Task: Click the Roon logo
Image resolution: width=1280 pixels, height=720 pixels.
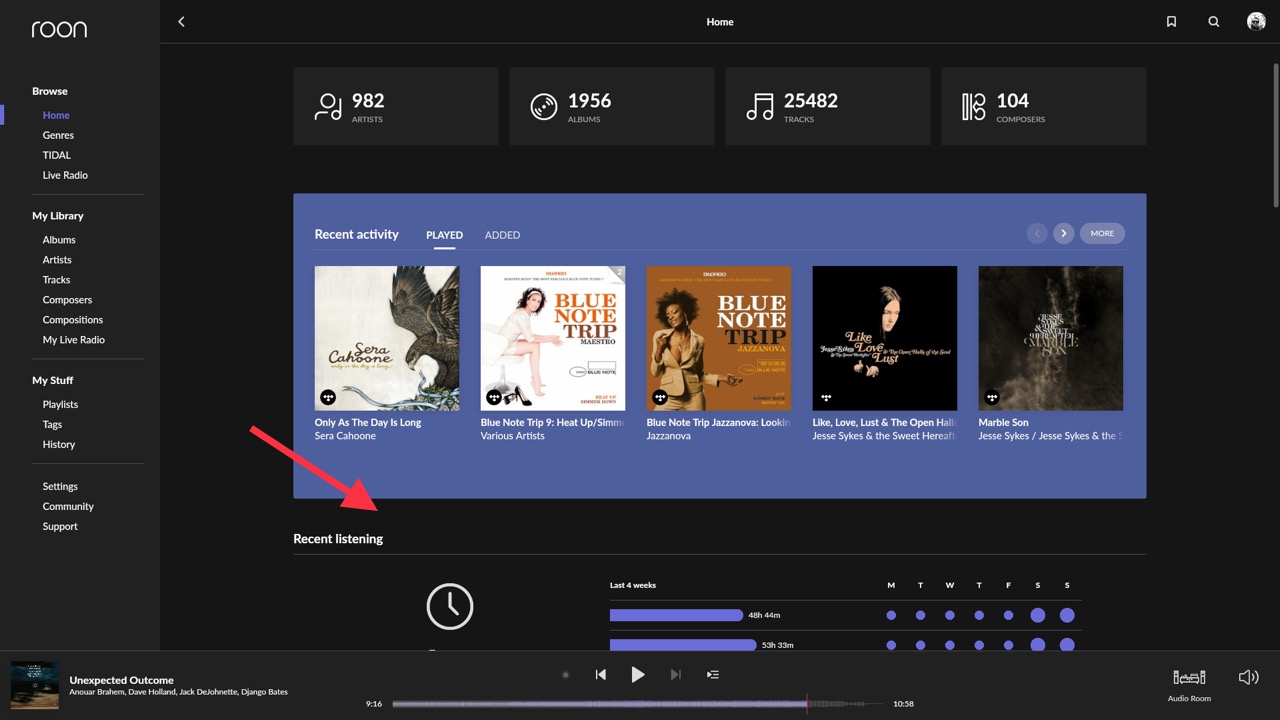Action: click(x=59, y=29)
